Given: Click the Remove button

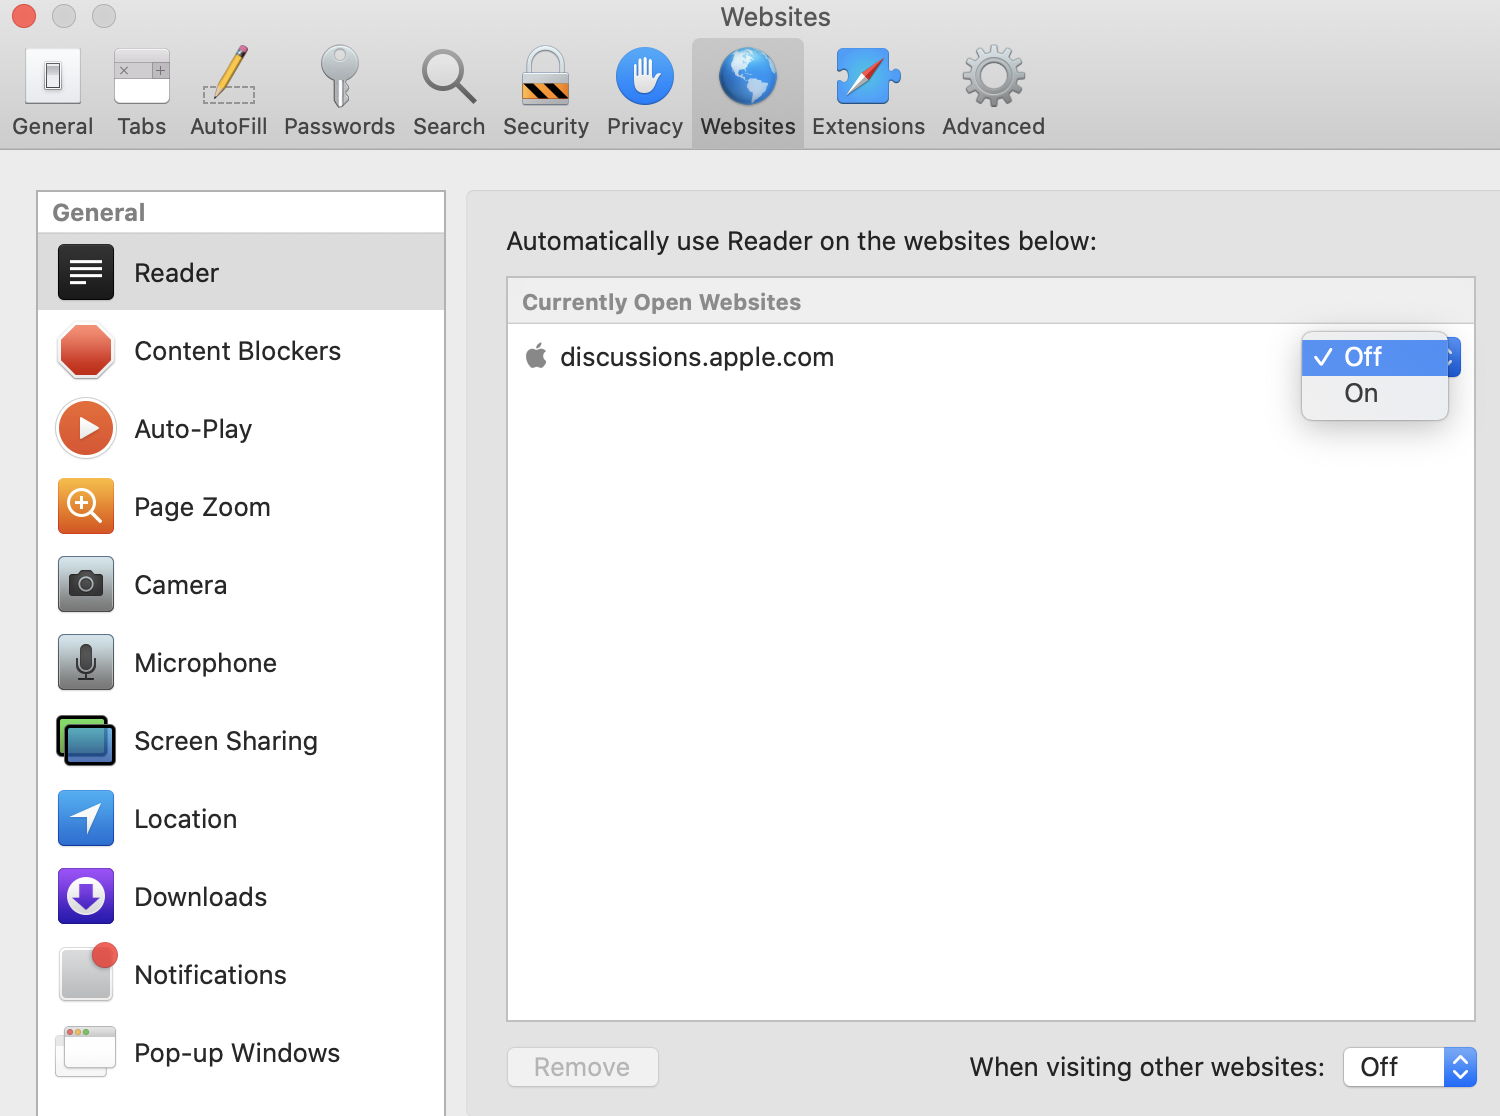Looking at the screenshot, I should click(x=582, y=1067).
